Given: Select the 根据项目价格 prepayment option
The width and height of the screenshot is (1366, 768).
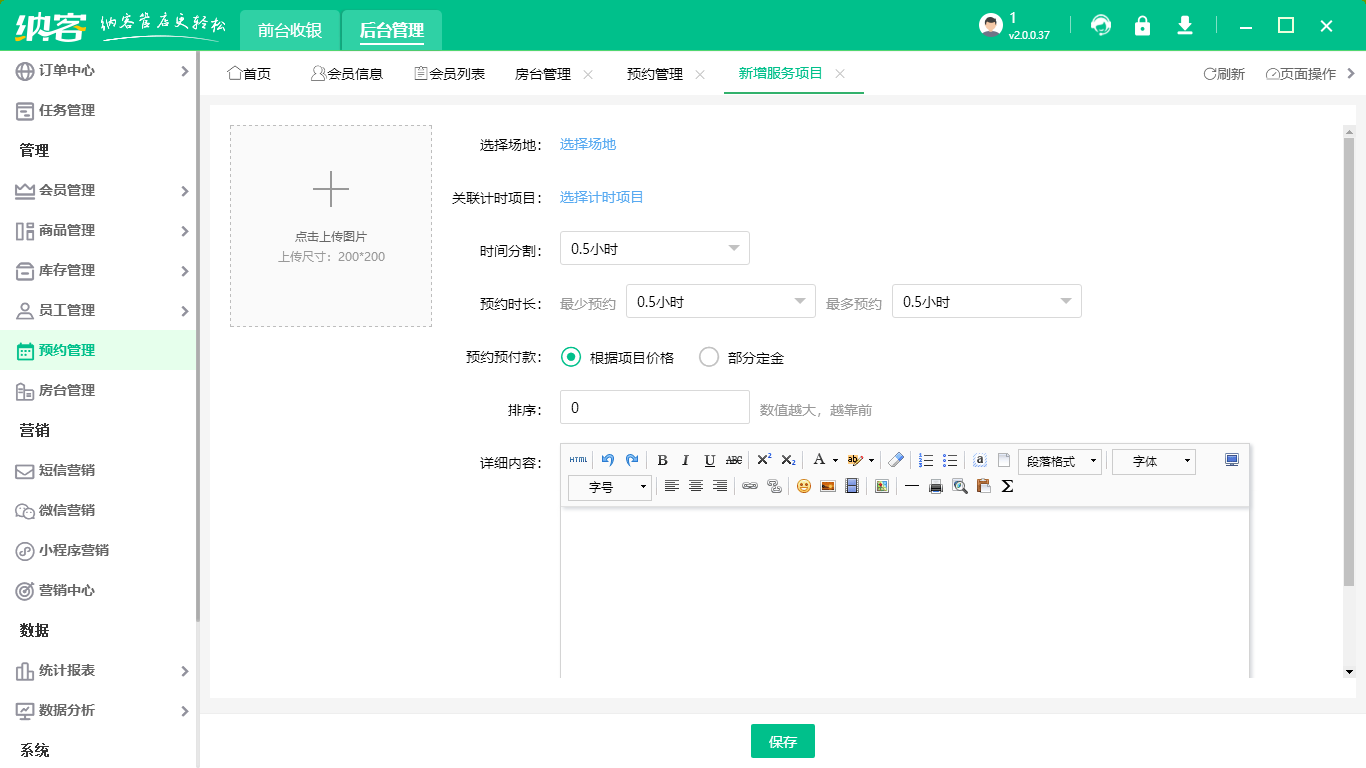Looking at the screenshot, I should pos(570,357).
